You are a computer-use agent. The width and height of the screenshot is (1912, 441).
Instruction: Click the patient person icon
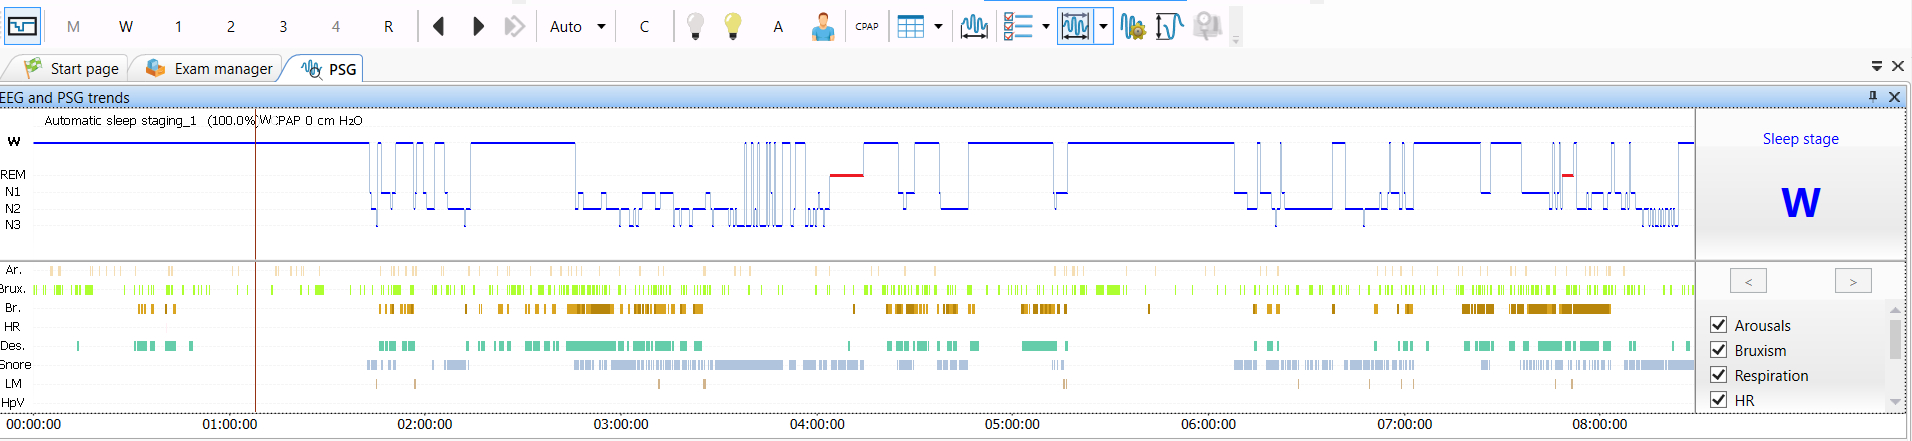click(823, 26)
